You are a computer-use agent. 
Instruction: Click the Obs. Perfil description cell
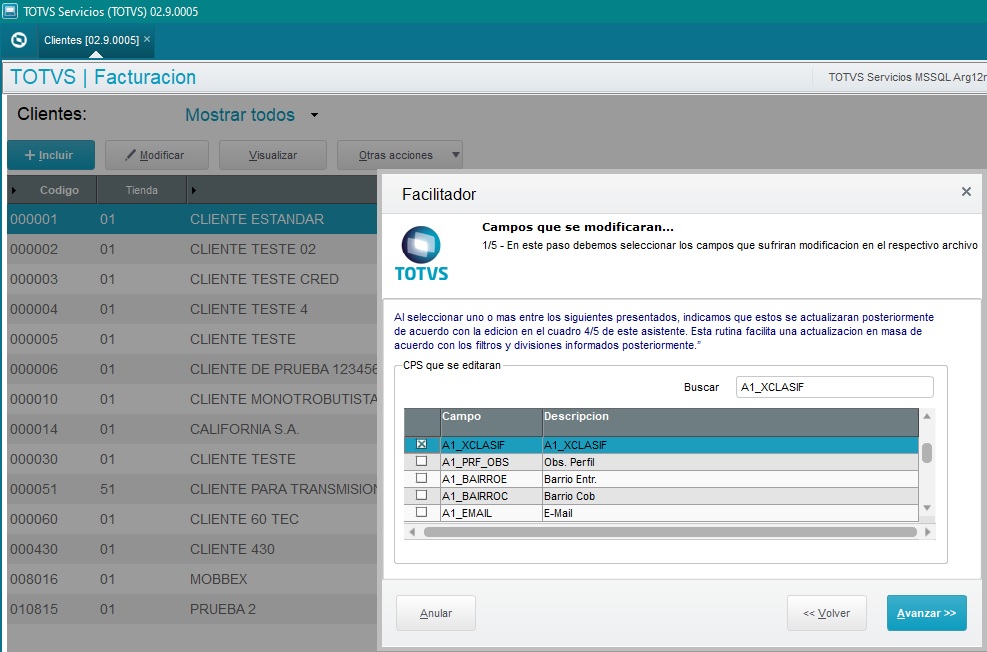[x=730, y=462]
